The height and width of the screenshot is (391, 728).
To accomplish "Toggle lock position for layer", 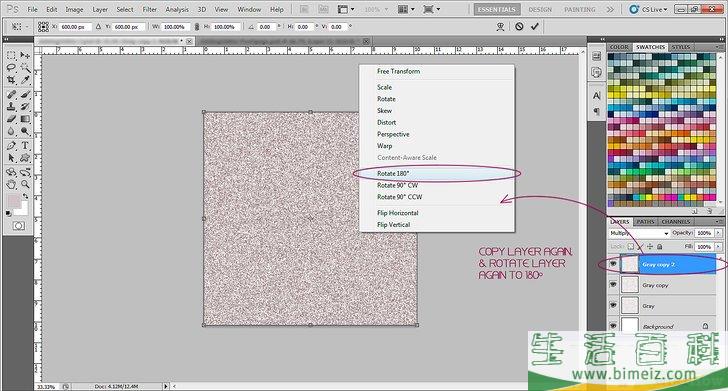I will click(x=650, y=247).
